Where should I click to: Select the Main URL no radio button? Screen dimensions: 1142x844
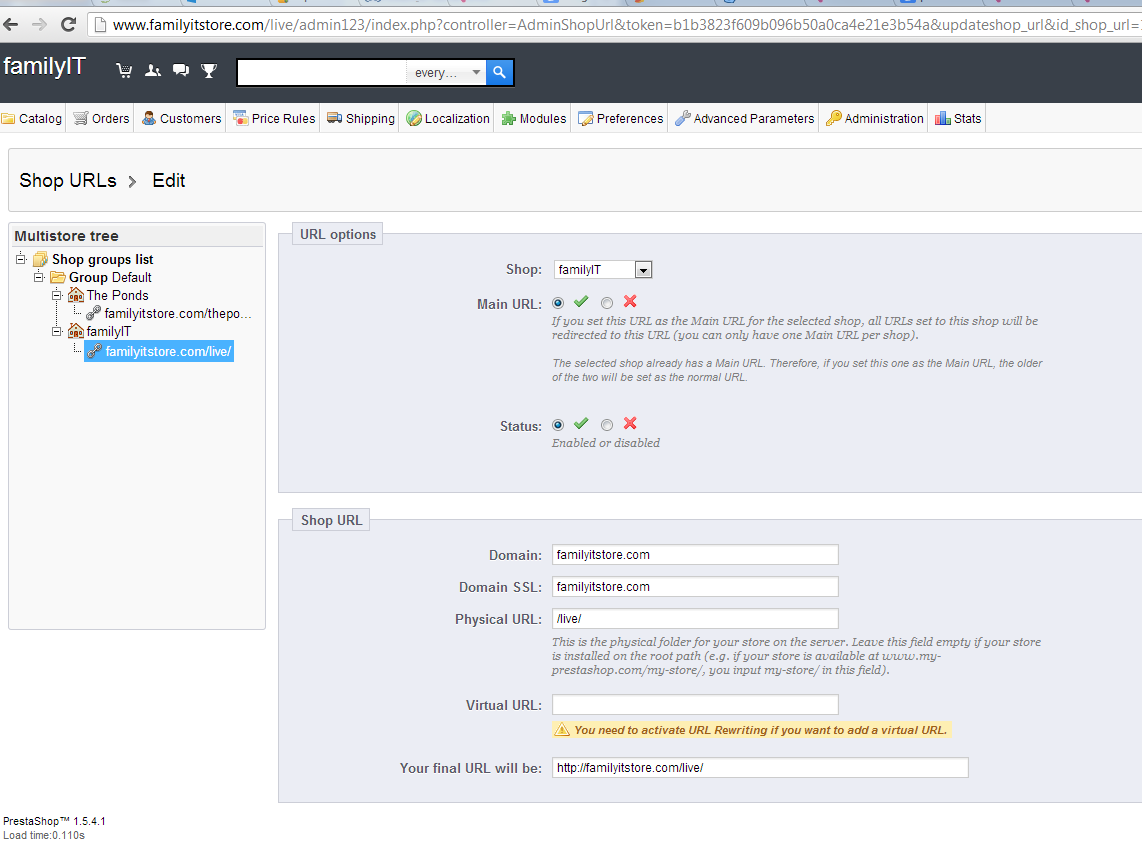click(x=607, y=303)
